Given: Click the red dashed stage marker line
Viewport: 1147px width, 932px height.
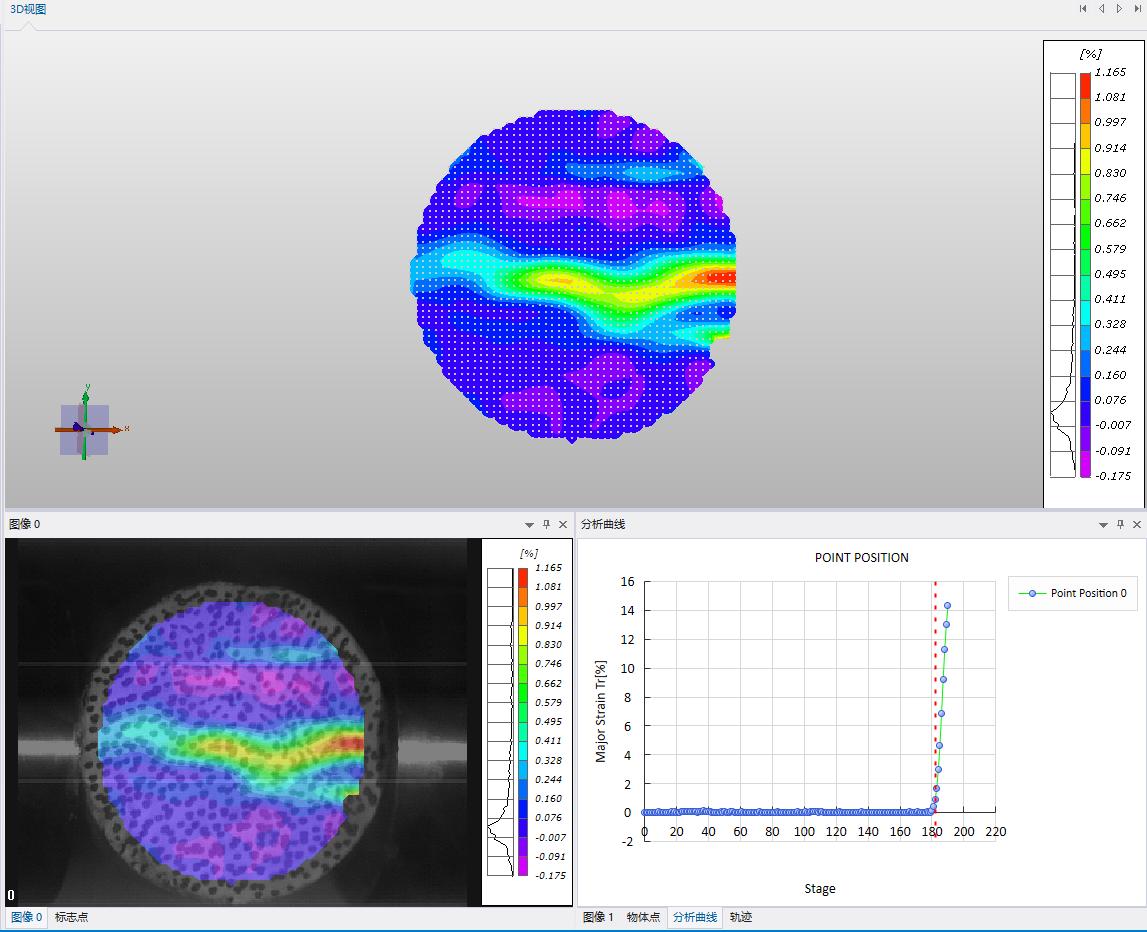Looking at the screenshot, I should 935,700.
